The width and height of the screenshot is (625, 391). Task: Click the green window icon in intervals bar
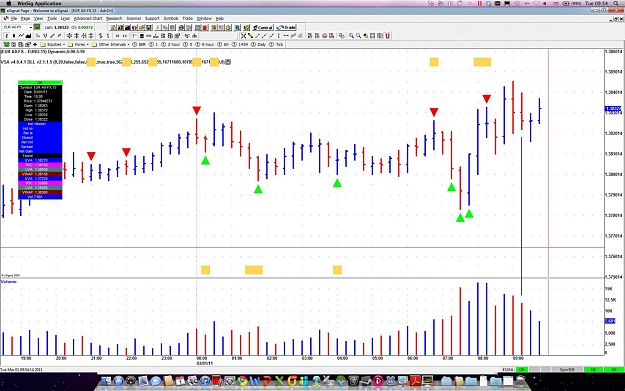(6, 45)
